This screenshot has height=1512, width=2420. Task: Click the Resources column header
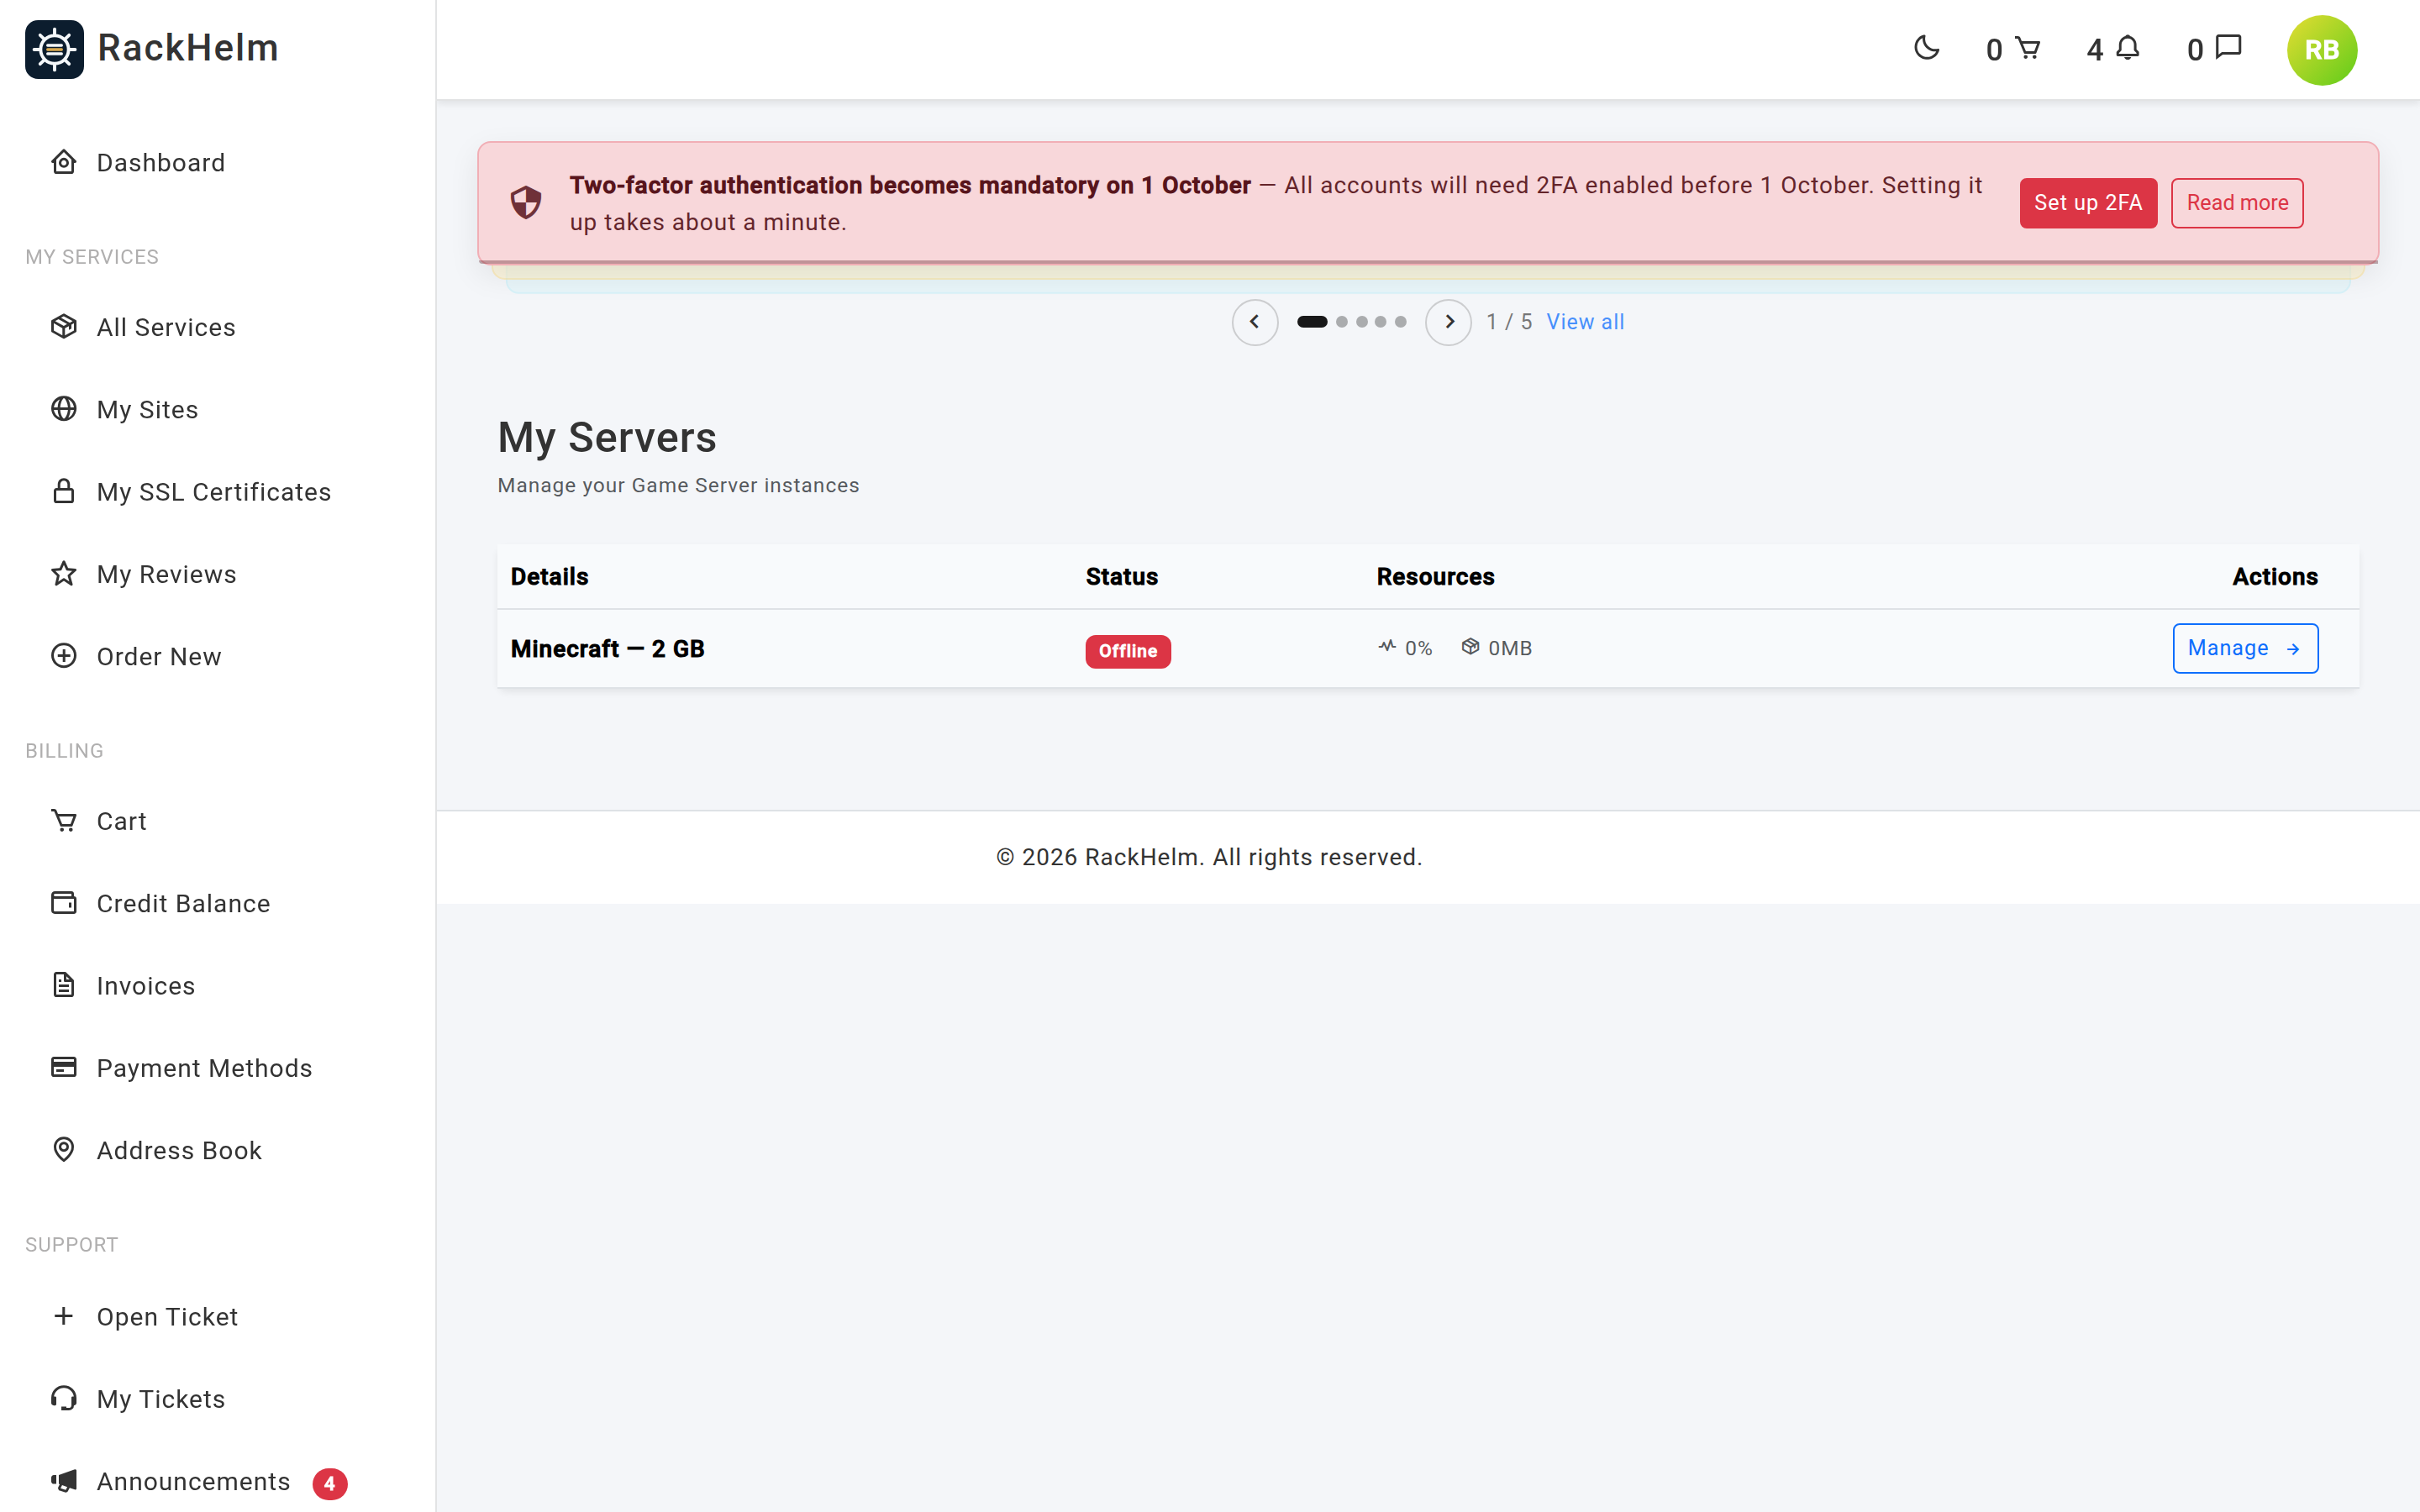(1435, 577)
